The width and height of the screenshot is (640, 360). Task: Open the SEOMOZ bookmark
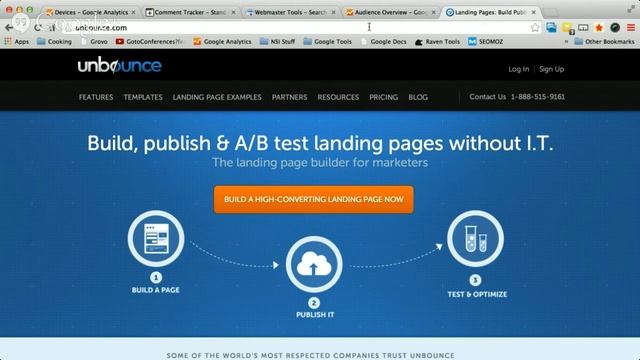point(486,42)
